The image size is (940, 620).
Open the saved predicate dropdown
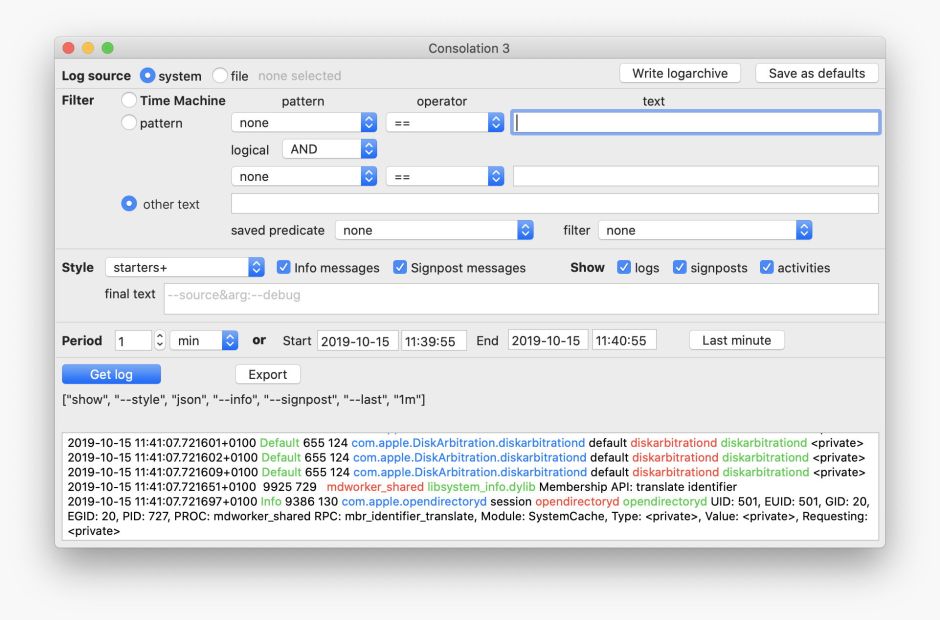tap(434, 230)
